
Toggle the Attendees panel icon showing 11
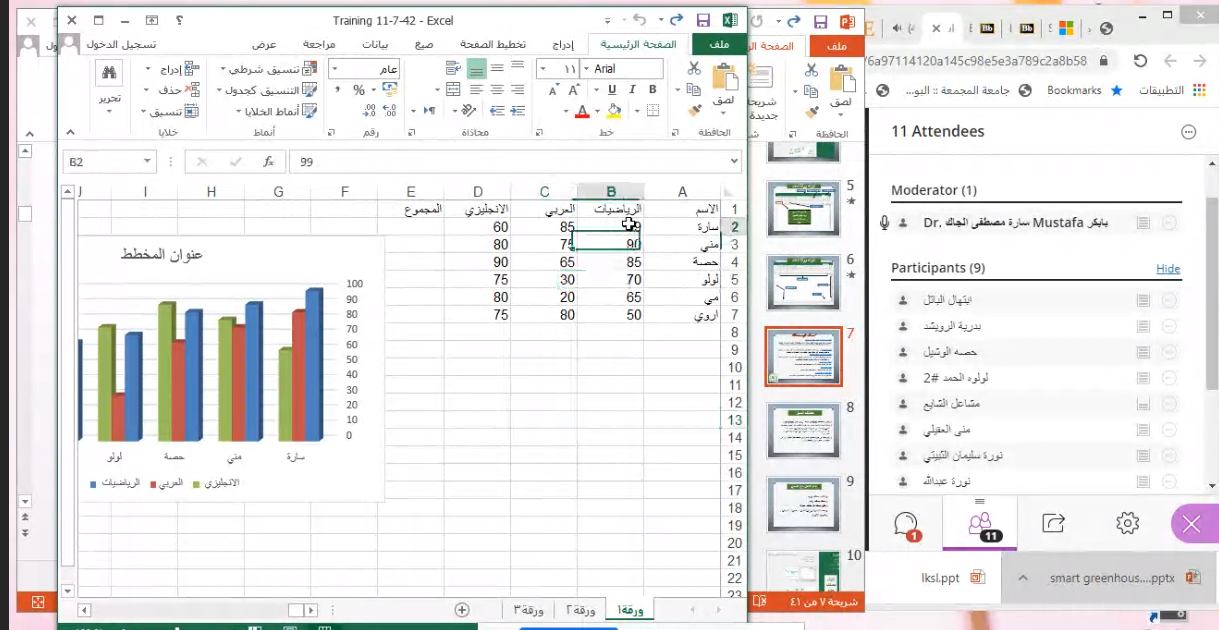pos(979,524)
